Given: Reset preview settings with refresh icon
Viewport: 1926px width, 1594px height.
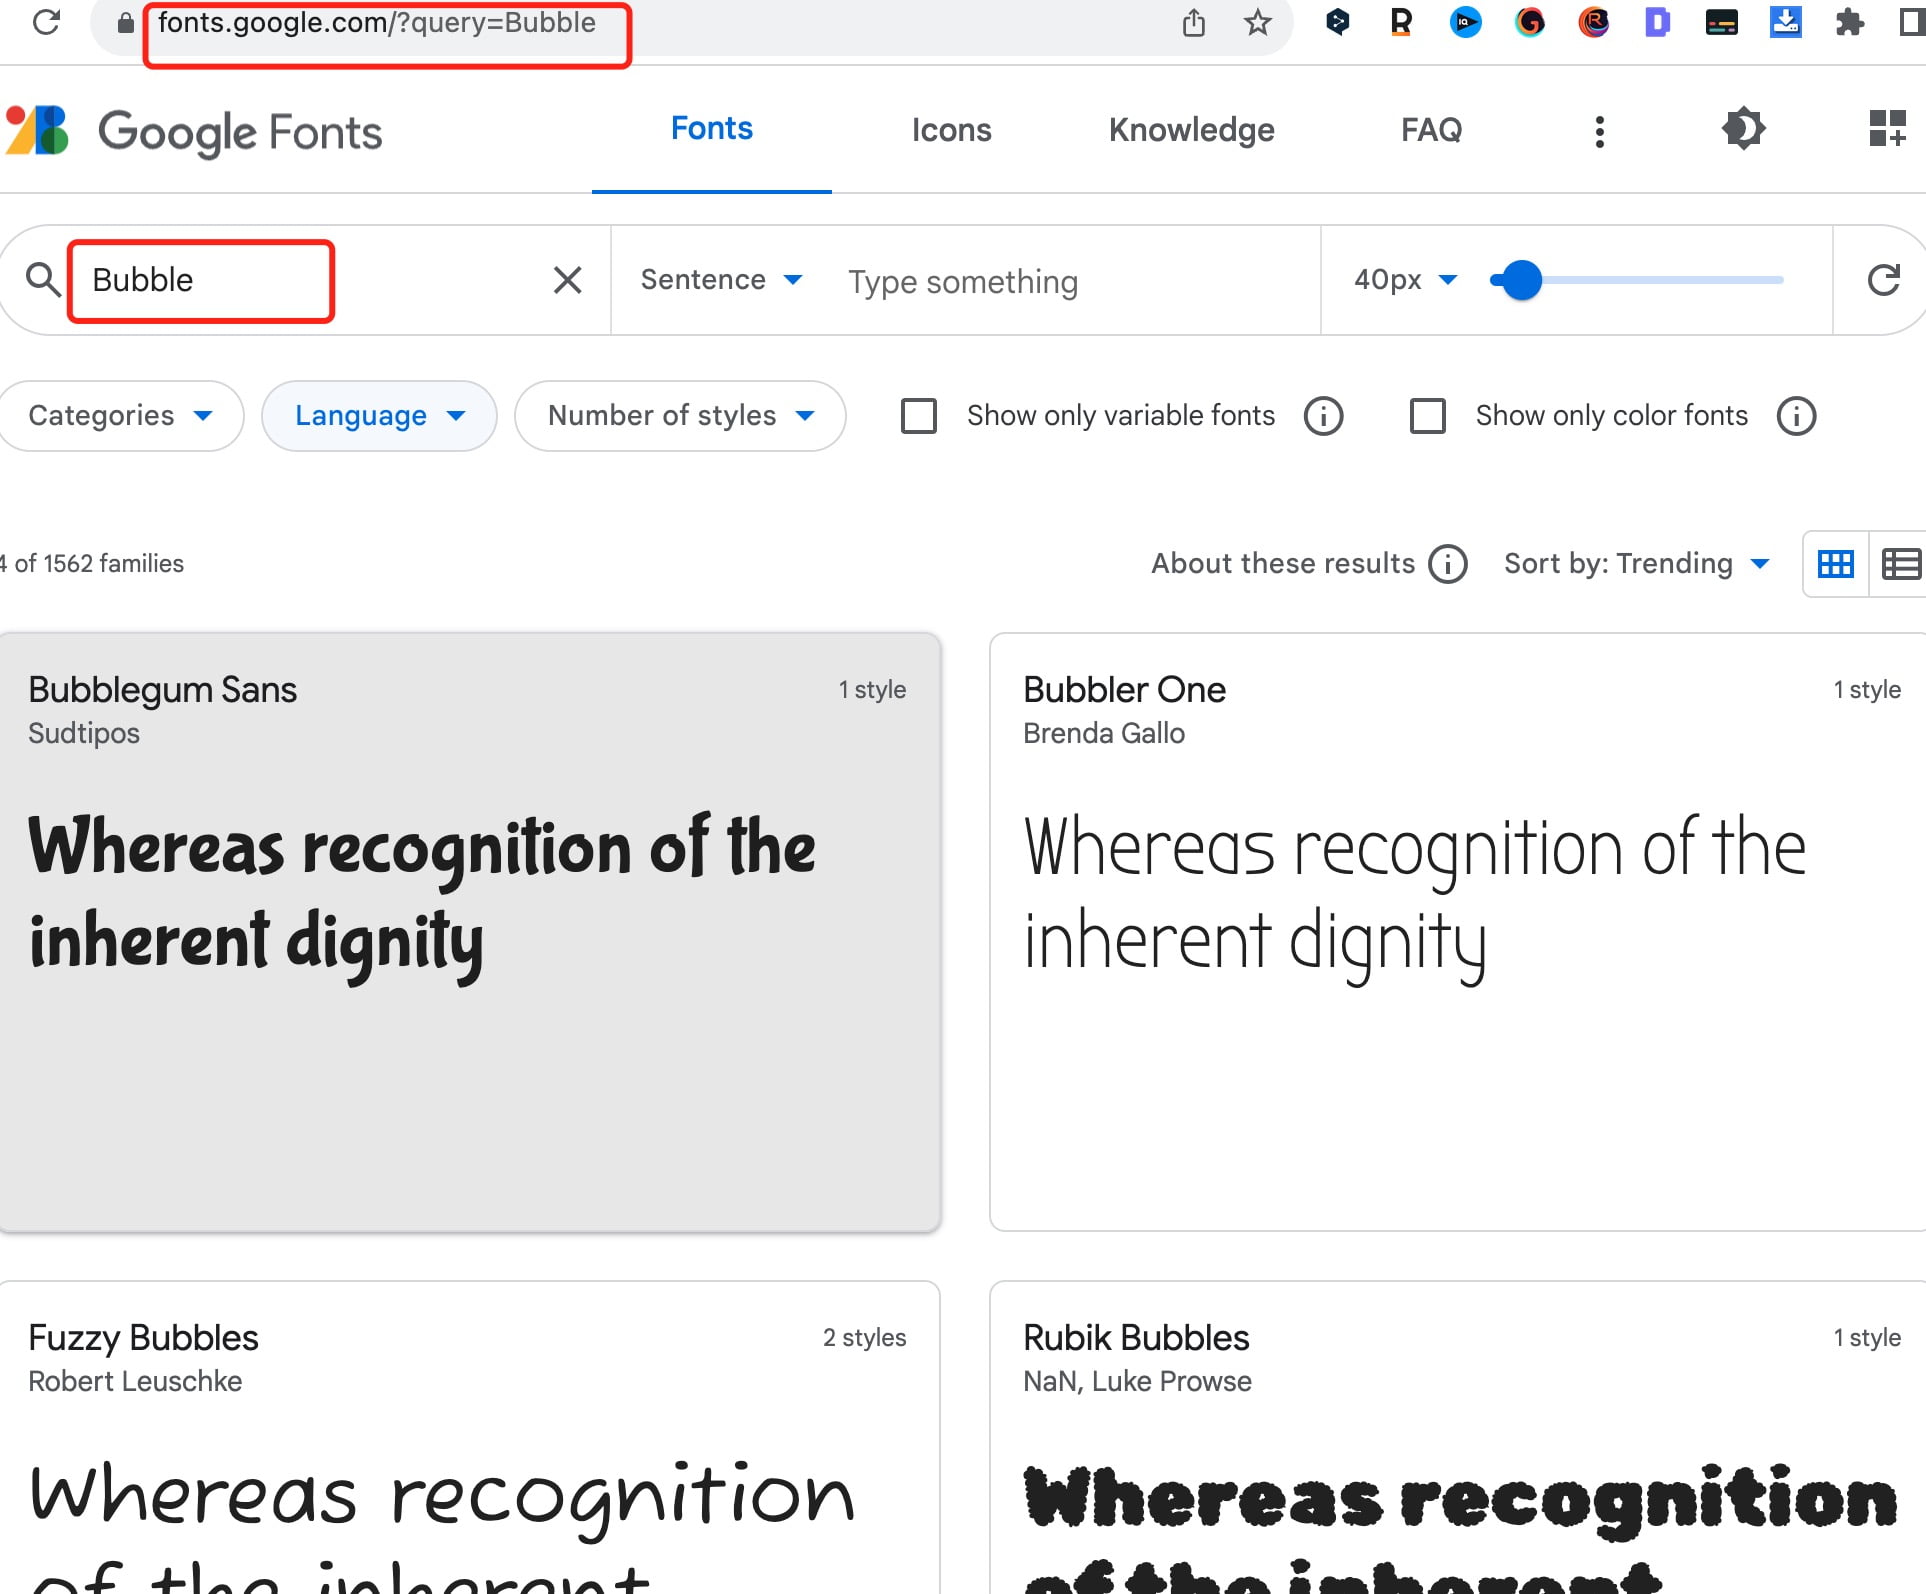Looking at the screenshot, I should [1883, 280].
